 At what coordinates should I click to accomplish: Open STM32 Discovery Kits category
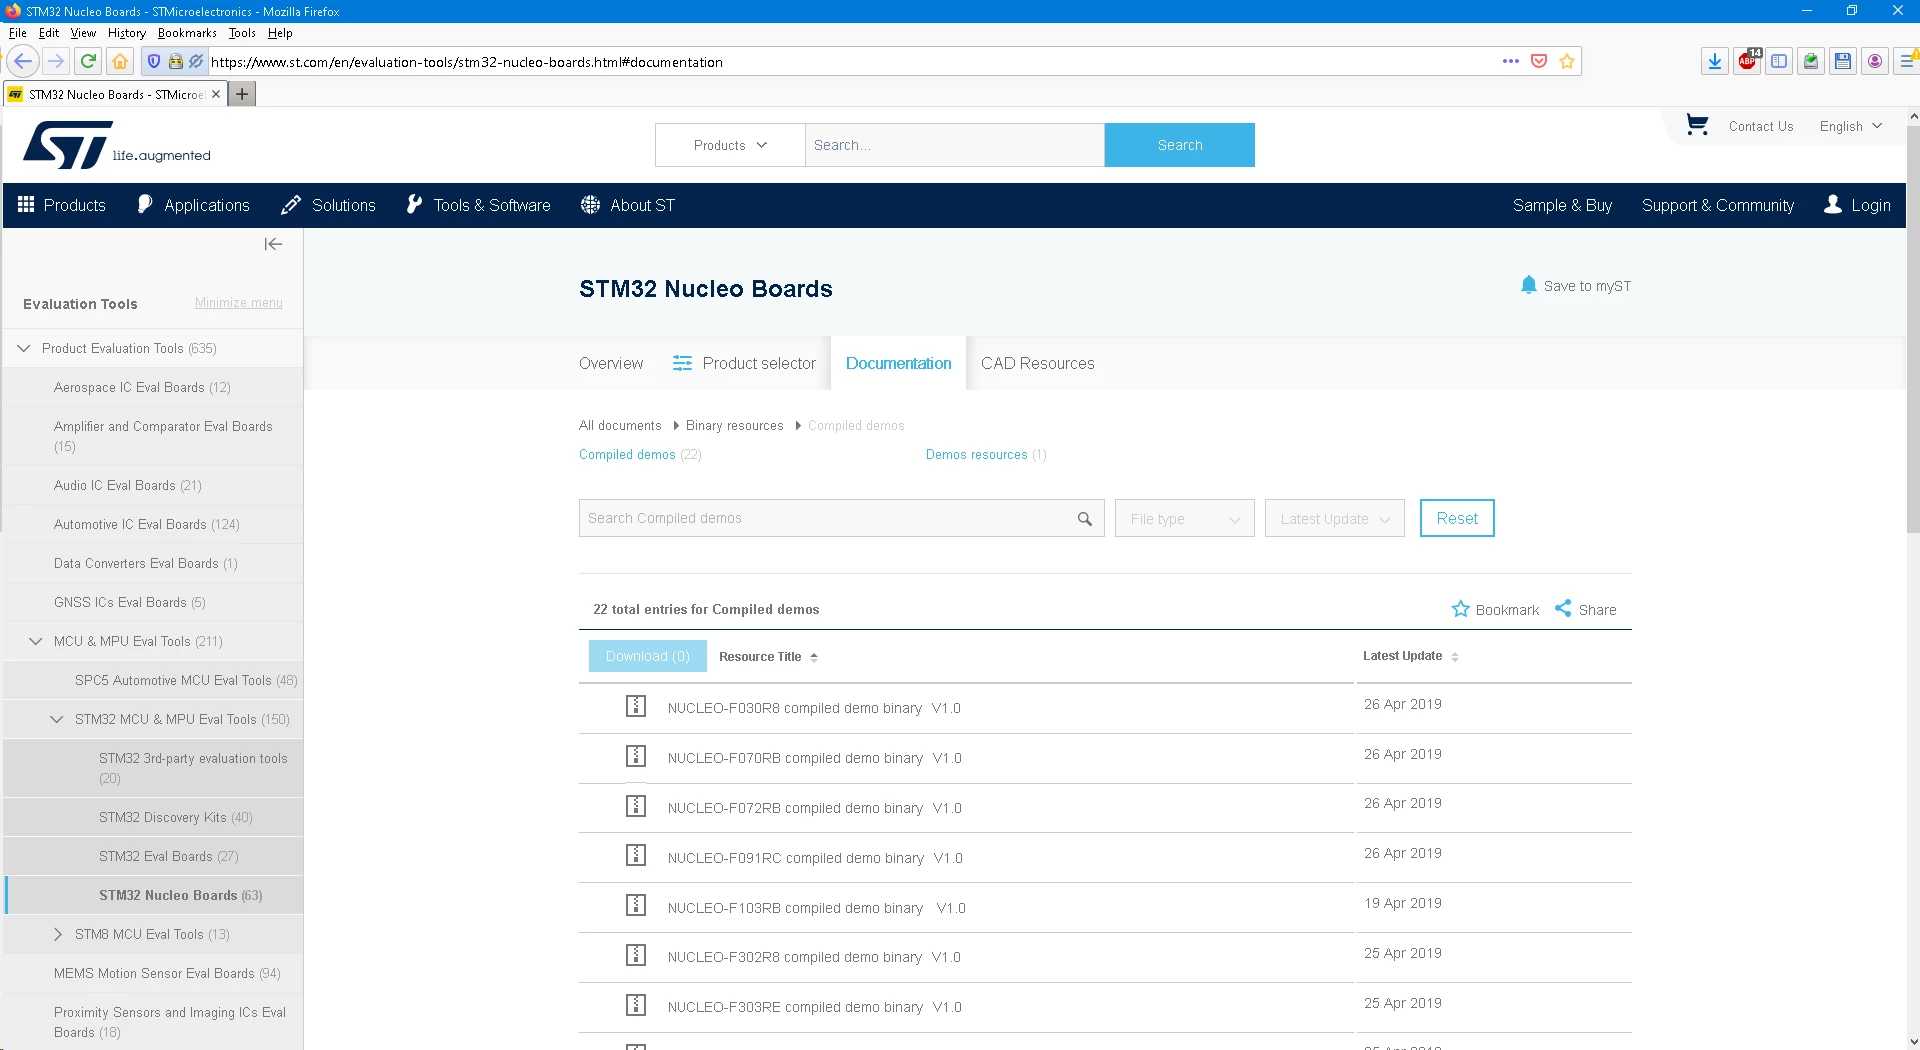point(176,817)
